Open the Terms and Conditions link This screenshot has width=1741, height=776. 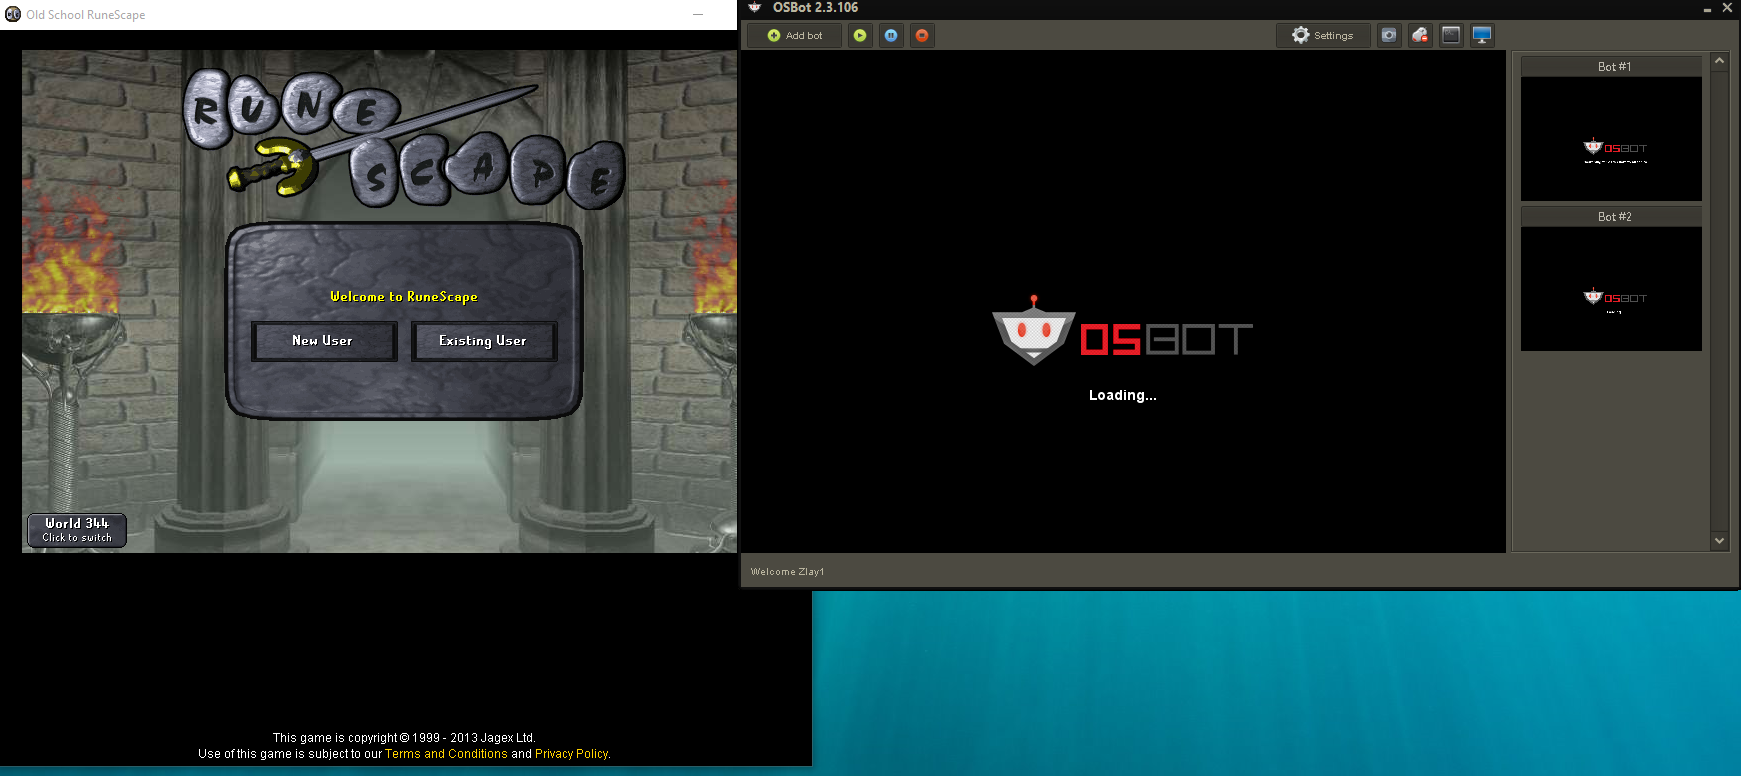coord(446,754)
